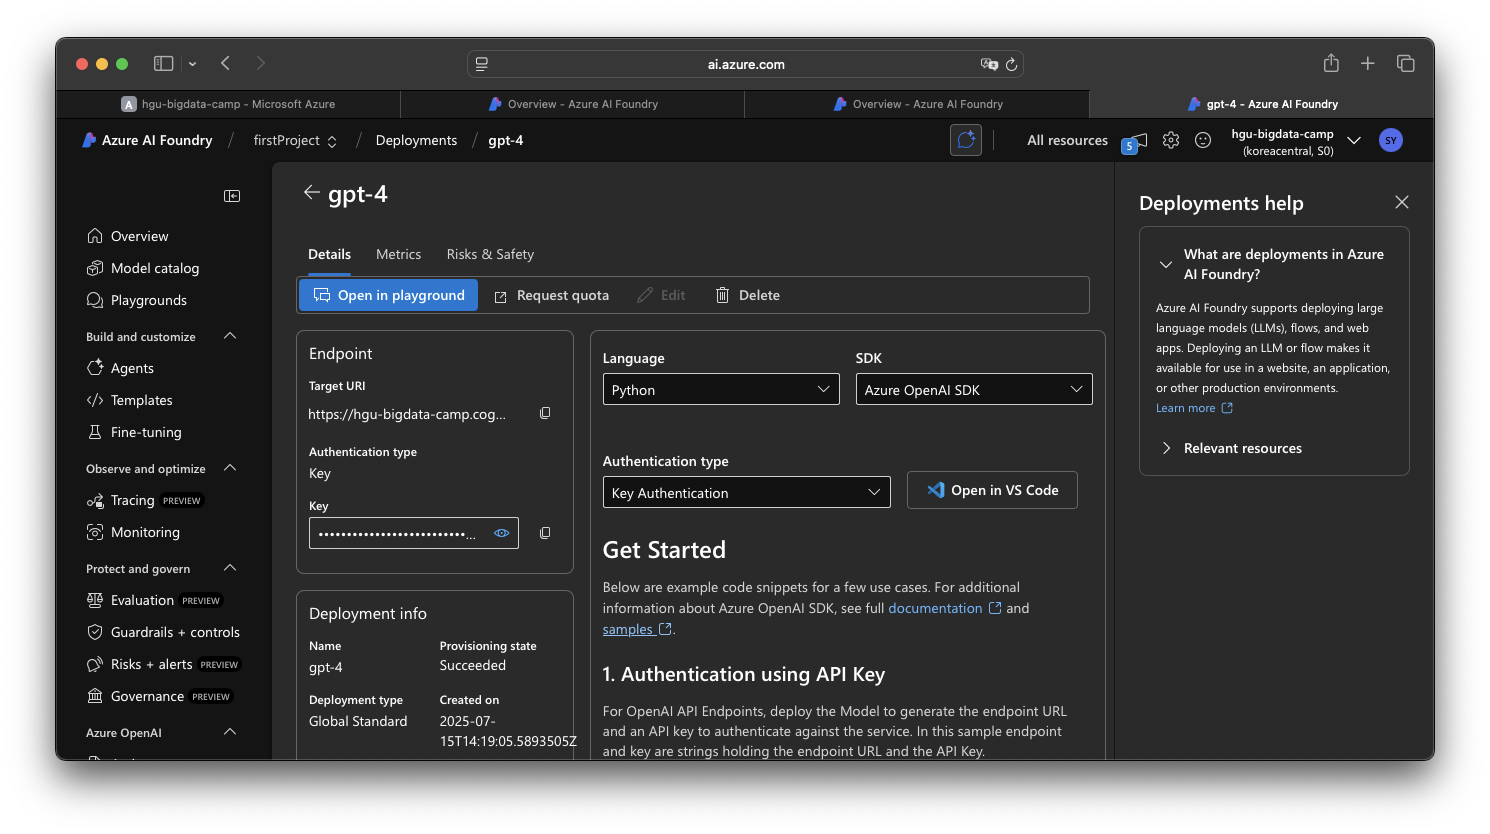The height and width of the screenshot is (834, 1490).
Task: Click the ai.azure.com address bar
Action: tap(745, 64)
